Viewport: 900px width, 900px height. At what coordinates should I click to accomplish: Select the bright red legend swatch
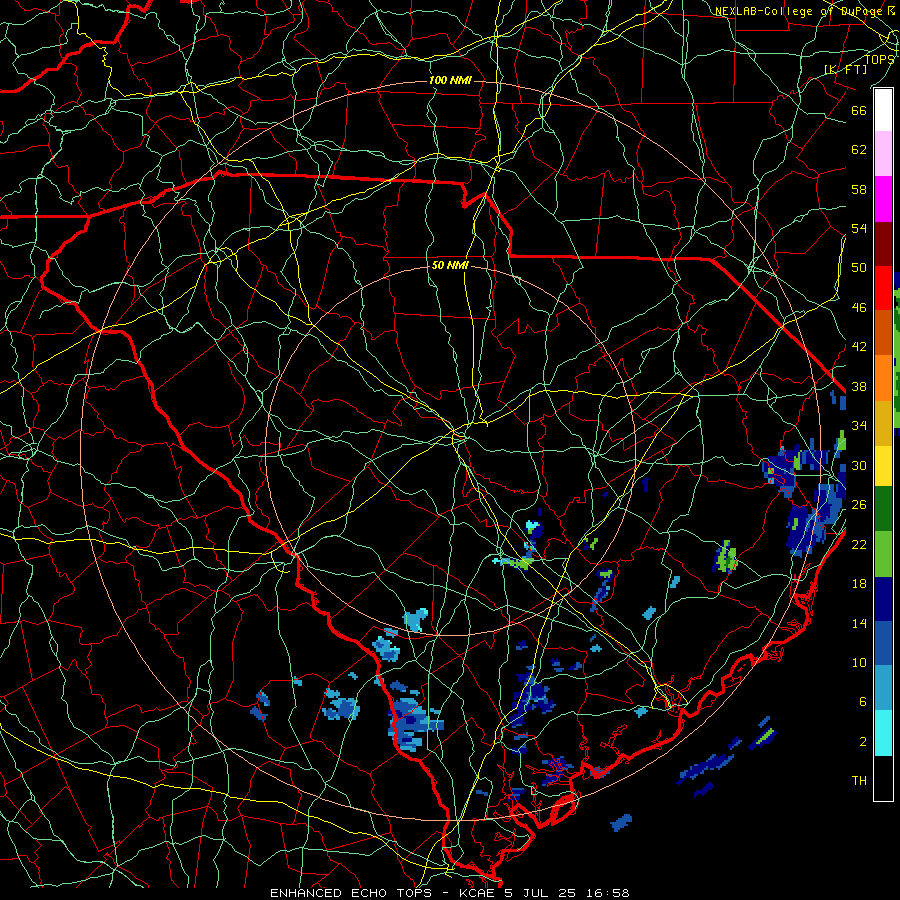(883, 288)
